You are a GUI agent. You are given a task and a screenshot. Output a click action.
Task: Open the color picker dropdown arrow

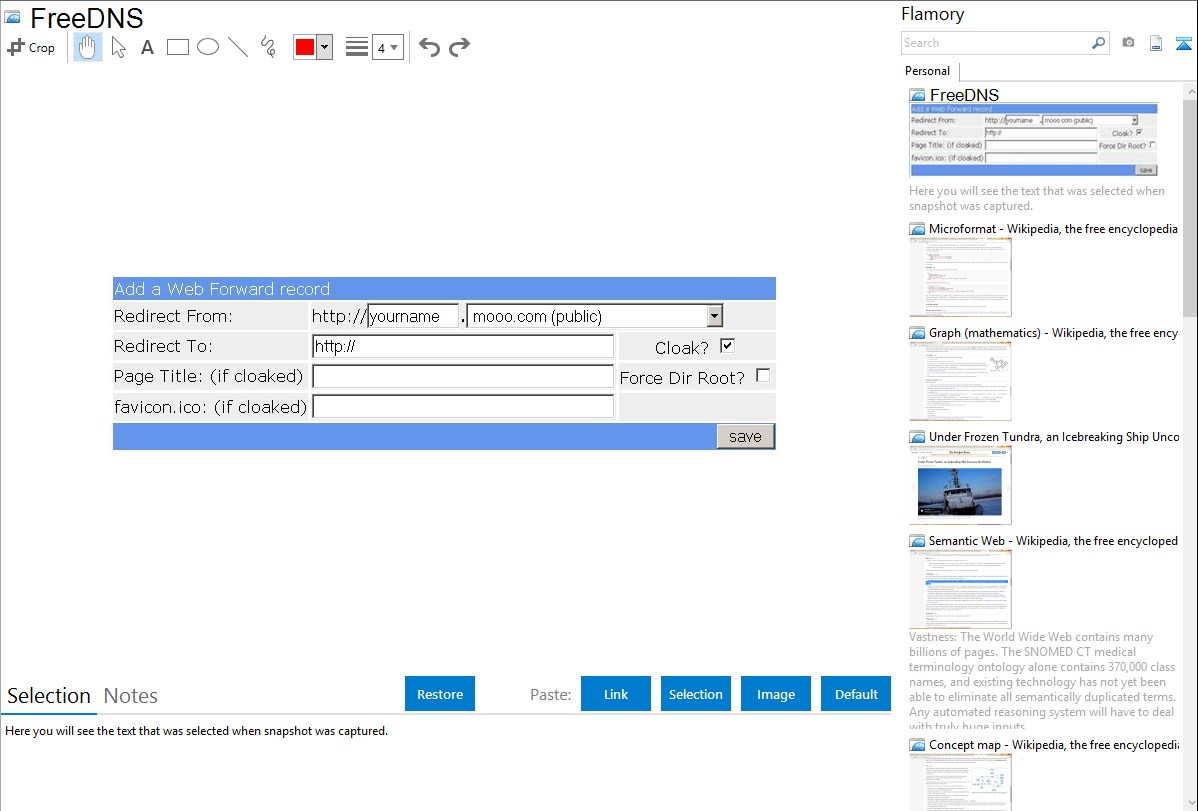[x=324, y=47]
